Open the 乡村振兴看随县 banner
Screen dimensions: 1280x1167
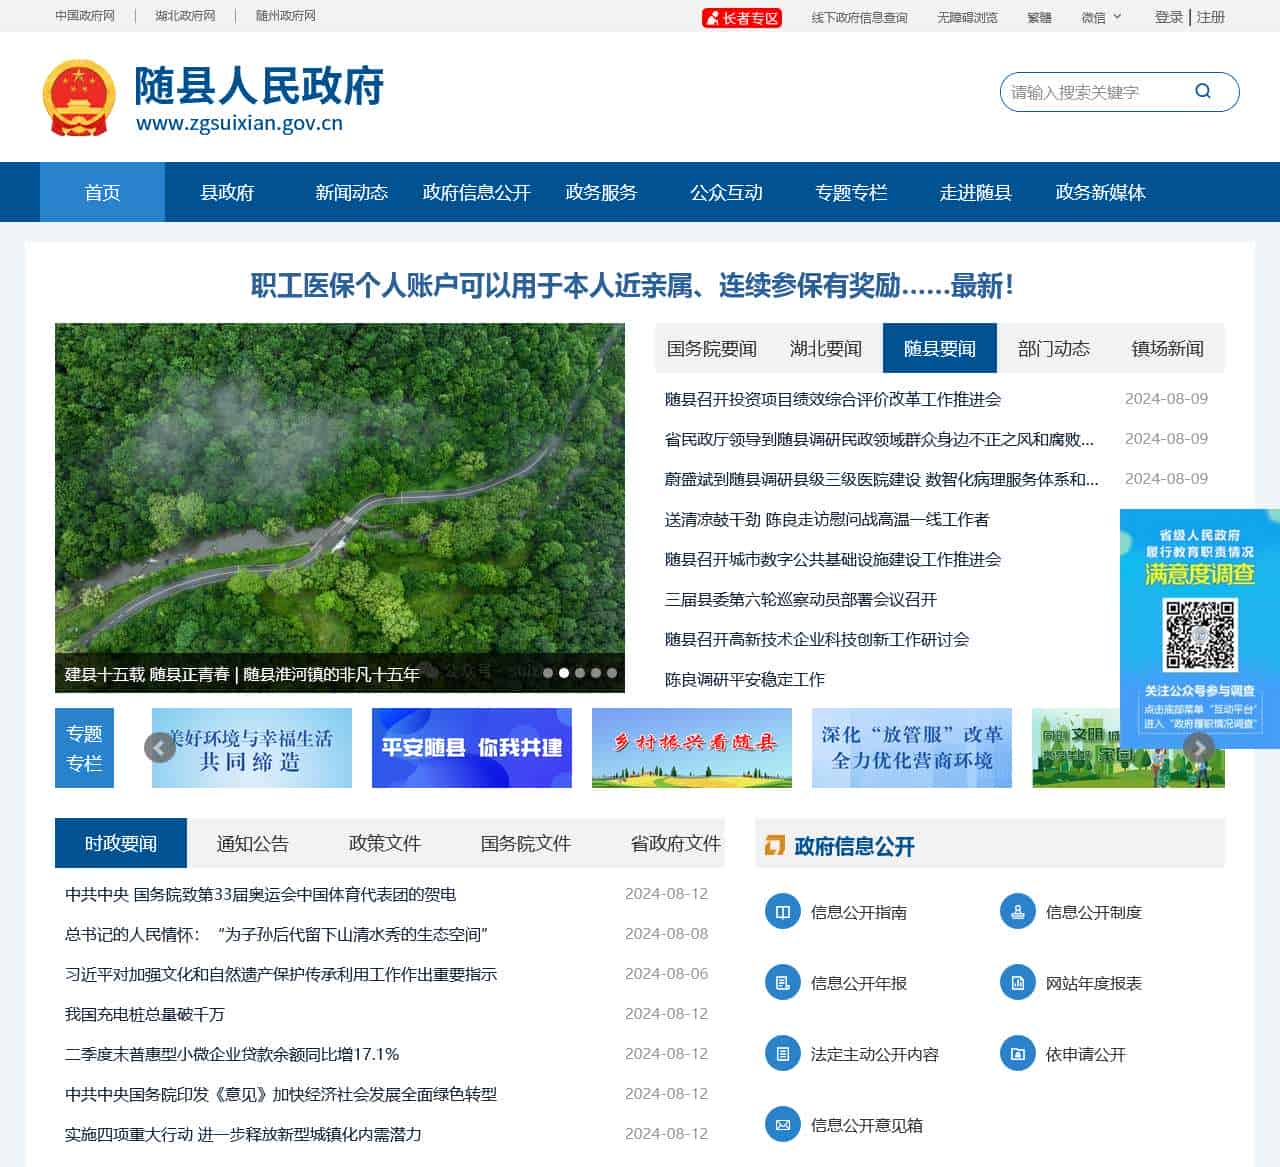coord(692,748)
